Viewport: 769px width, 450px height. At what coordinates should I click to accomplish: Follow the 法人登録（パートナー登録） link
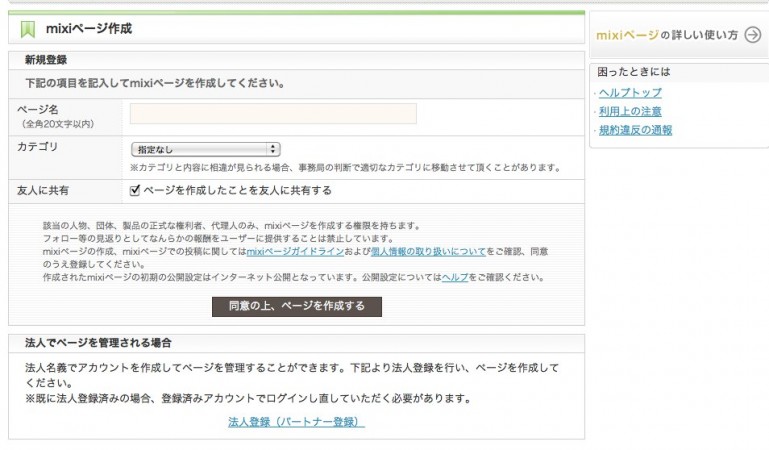(296, 422)
